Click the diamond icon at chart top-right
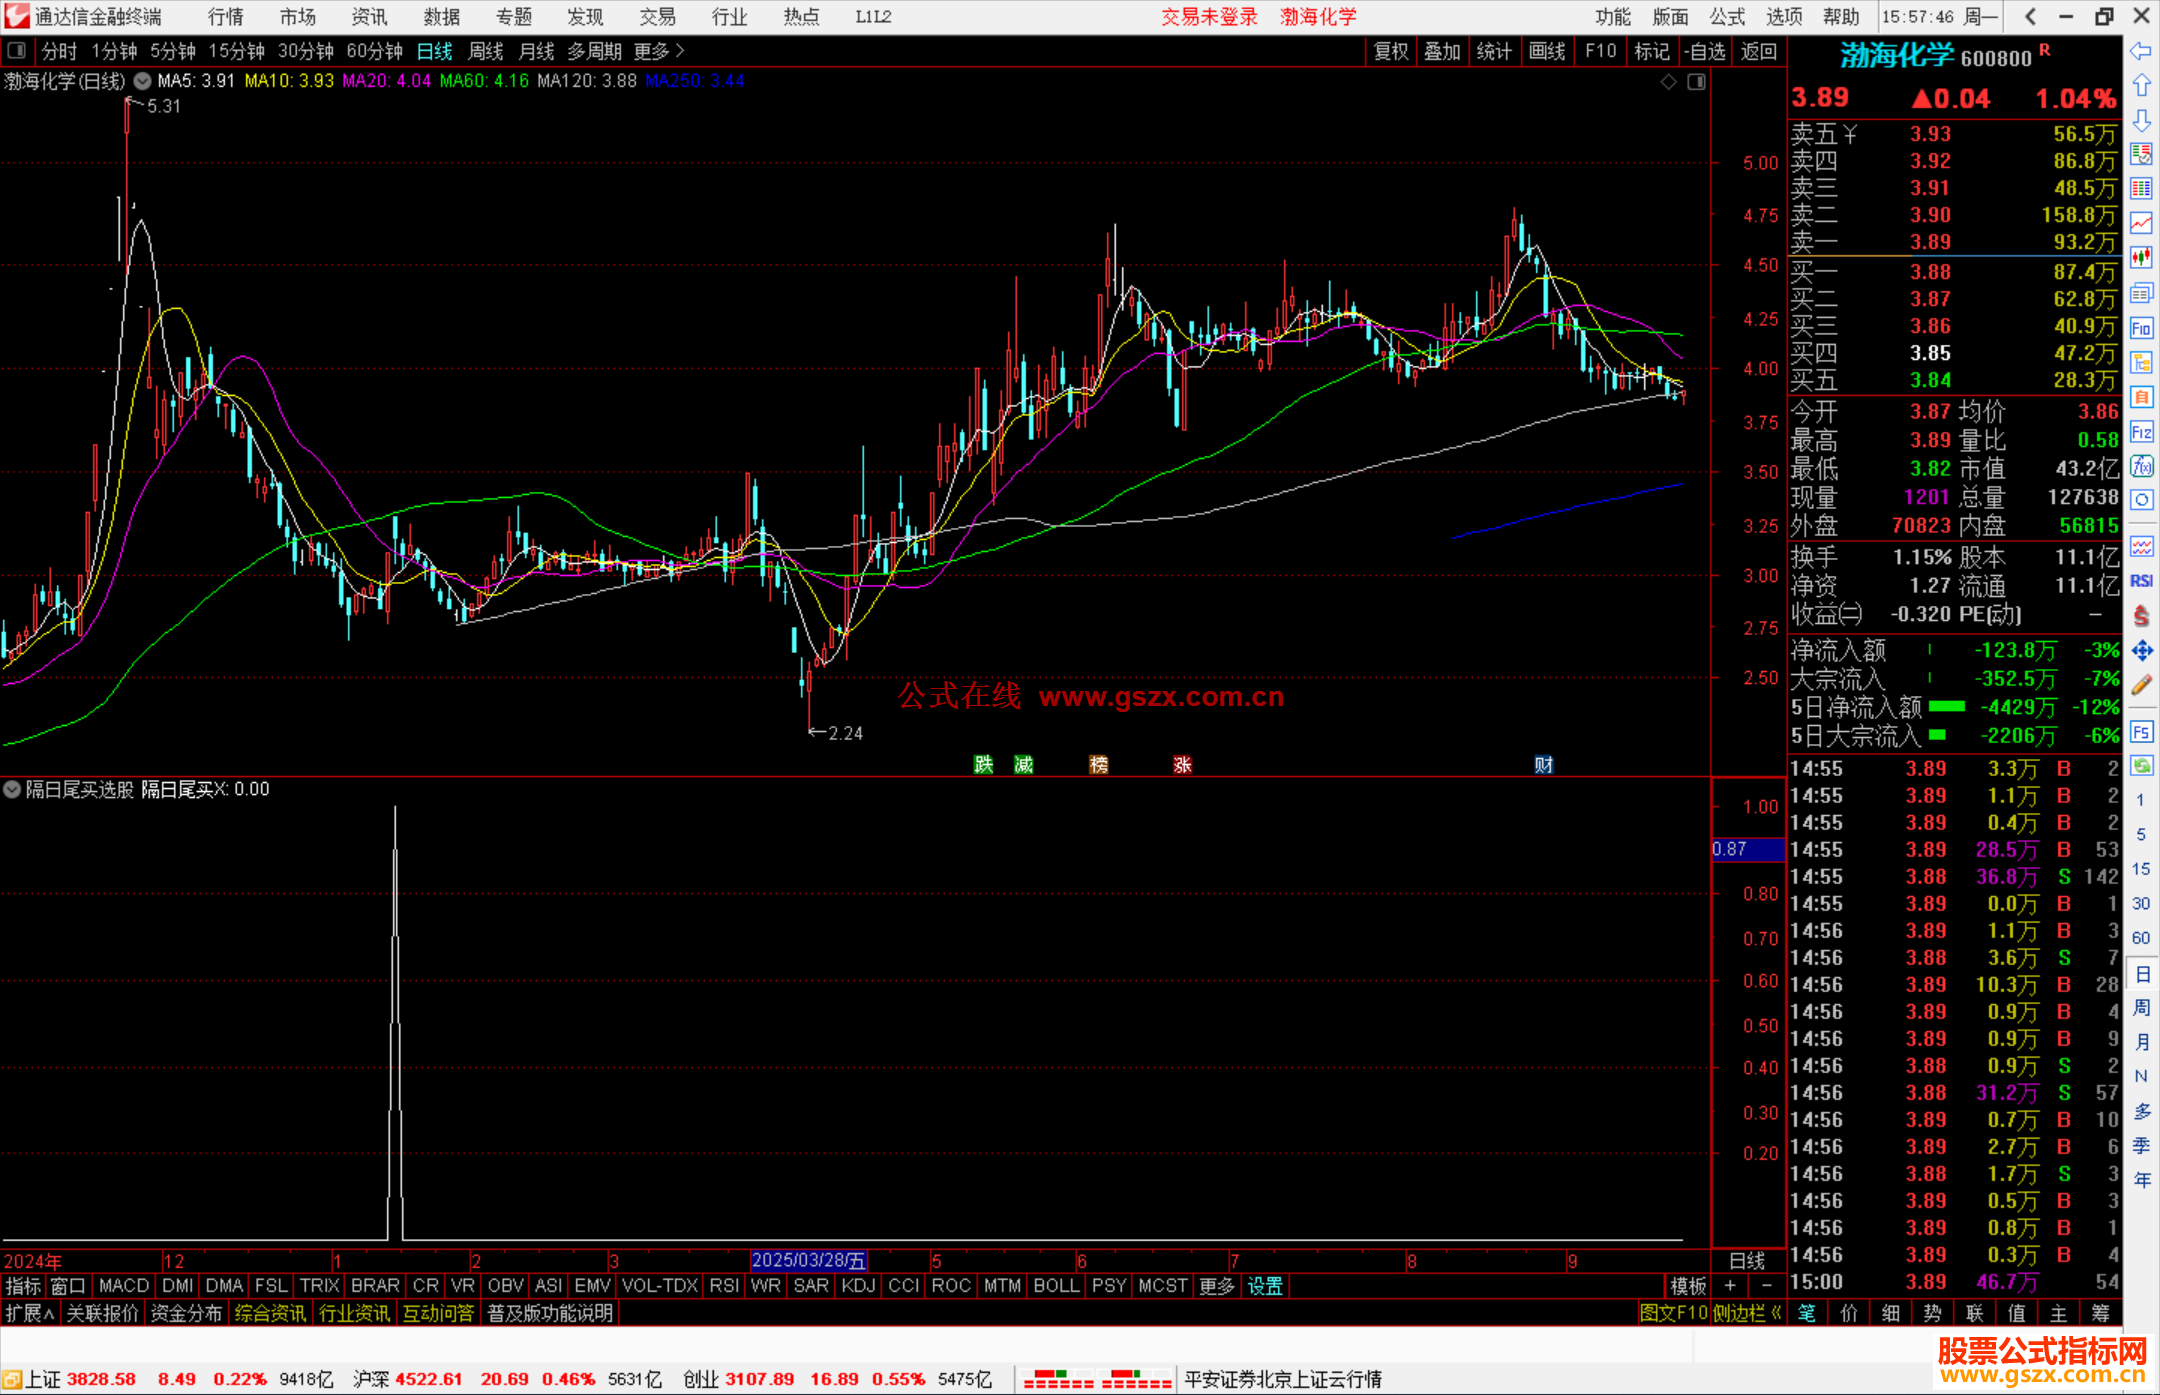The image size is (2160, 1395). coord(1668,82)
